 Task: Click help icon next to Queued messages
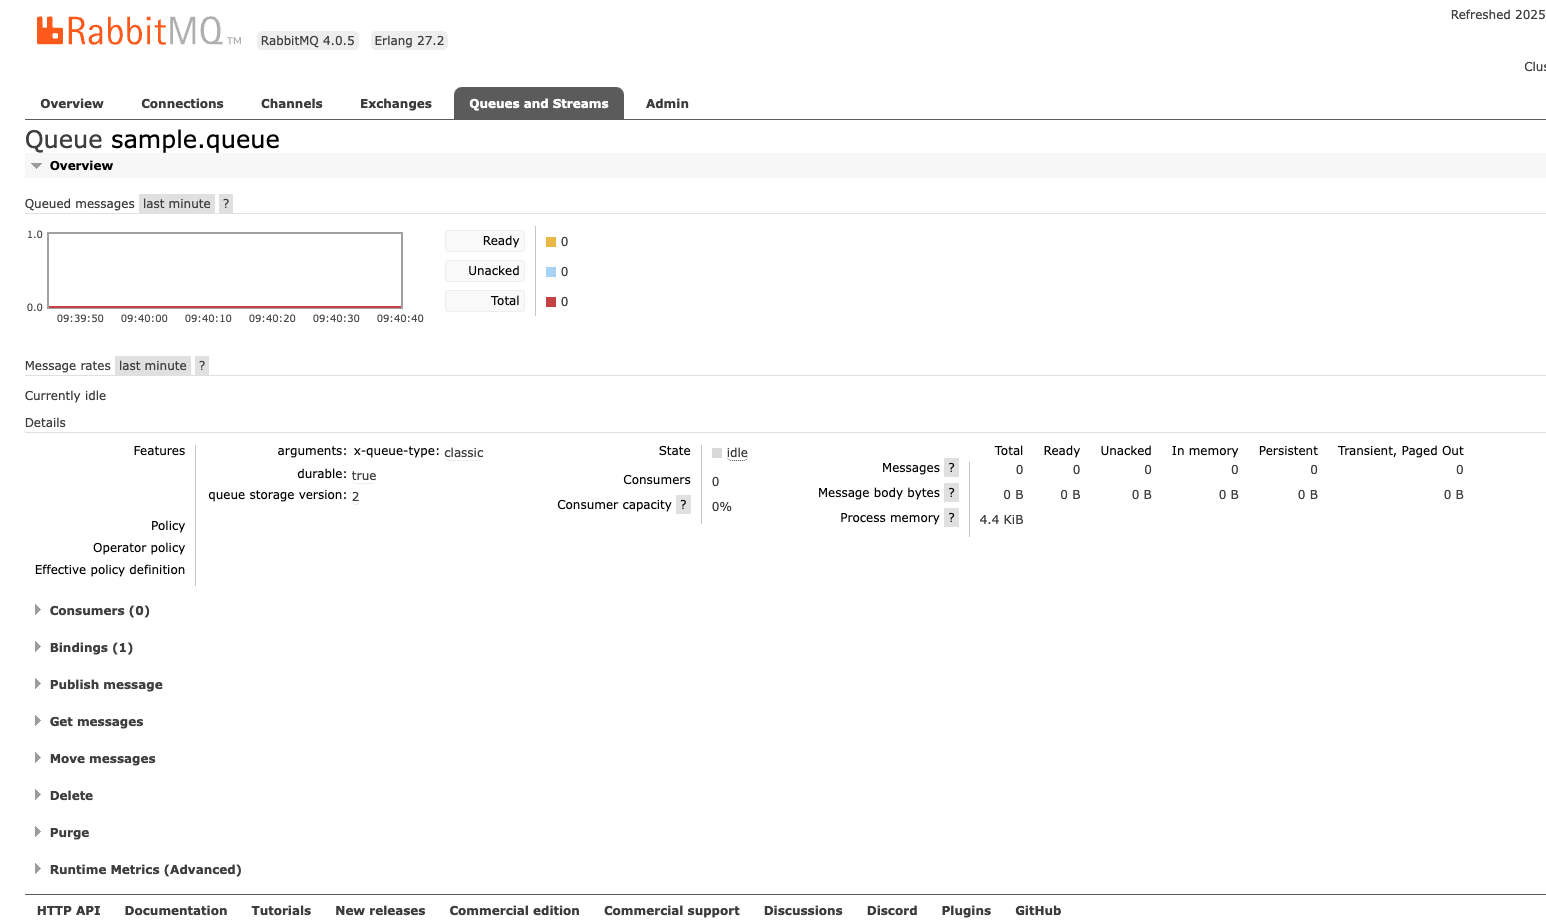click(x=226, y=204)
